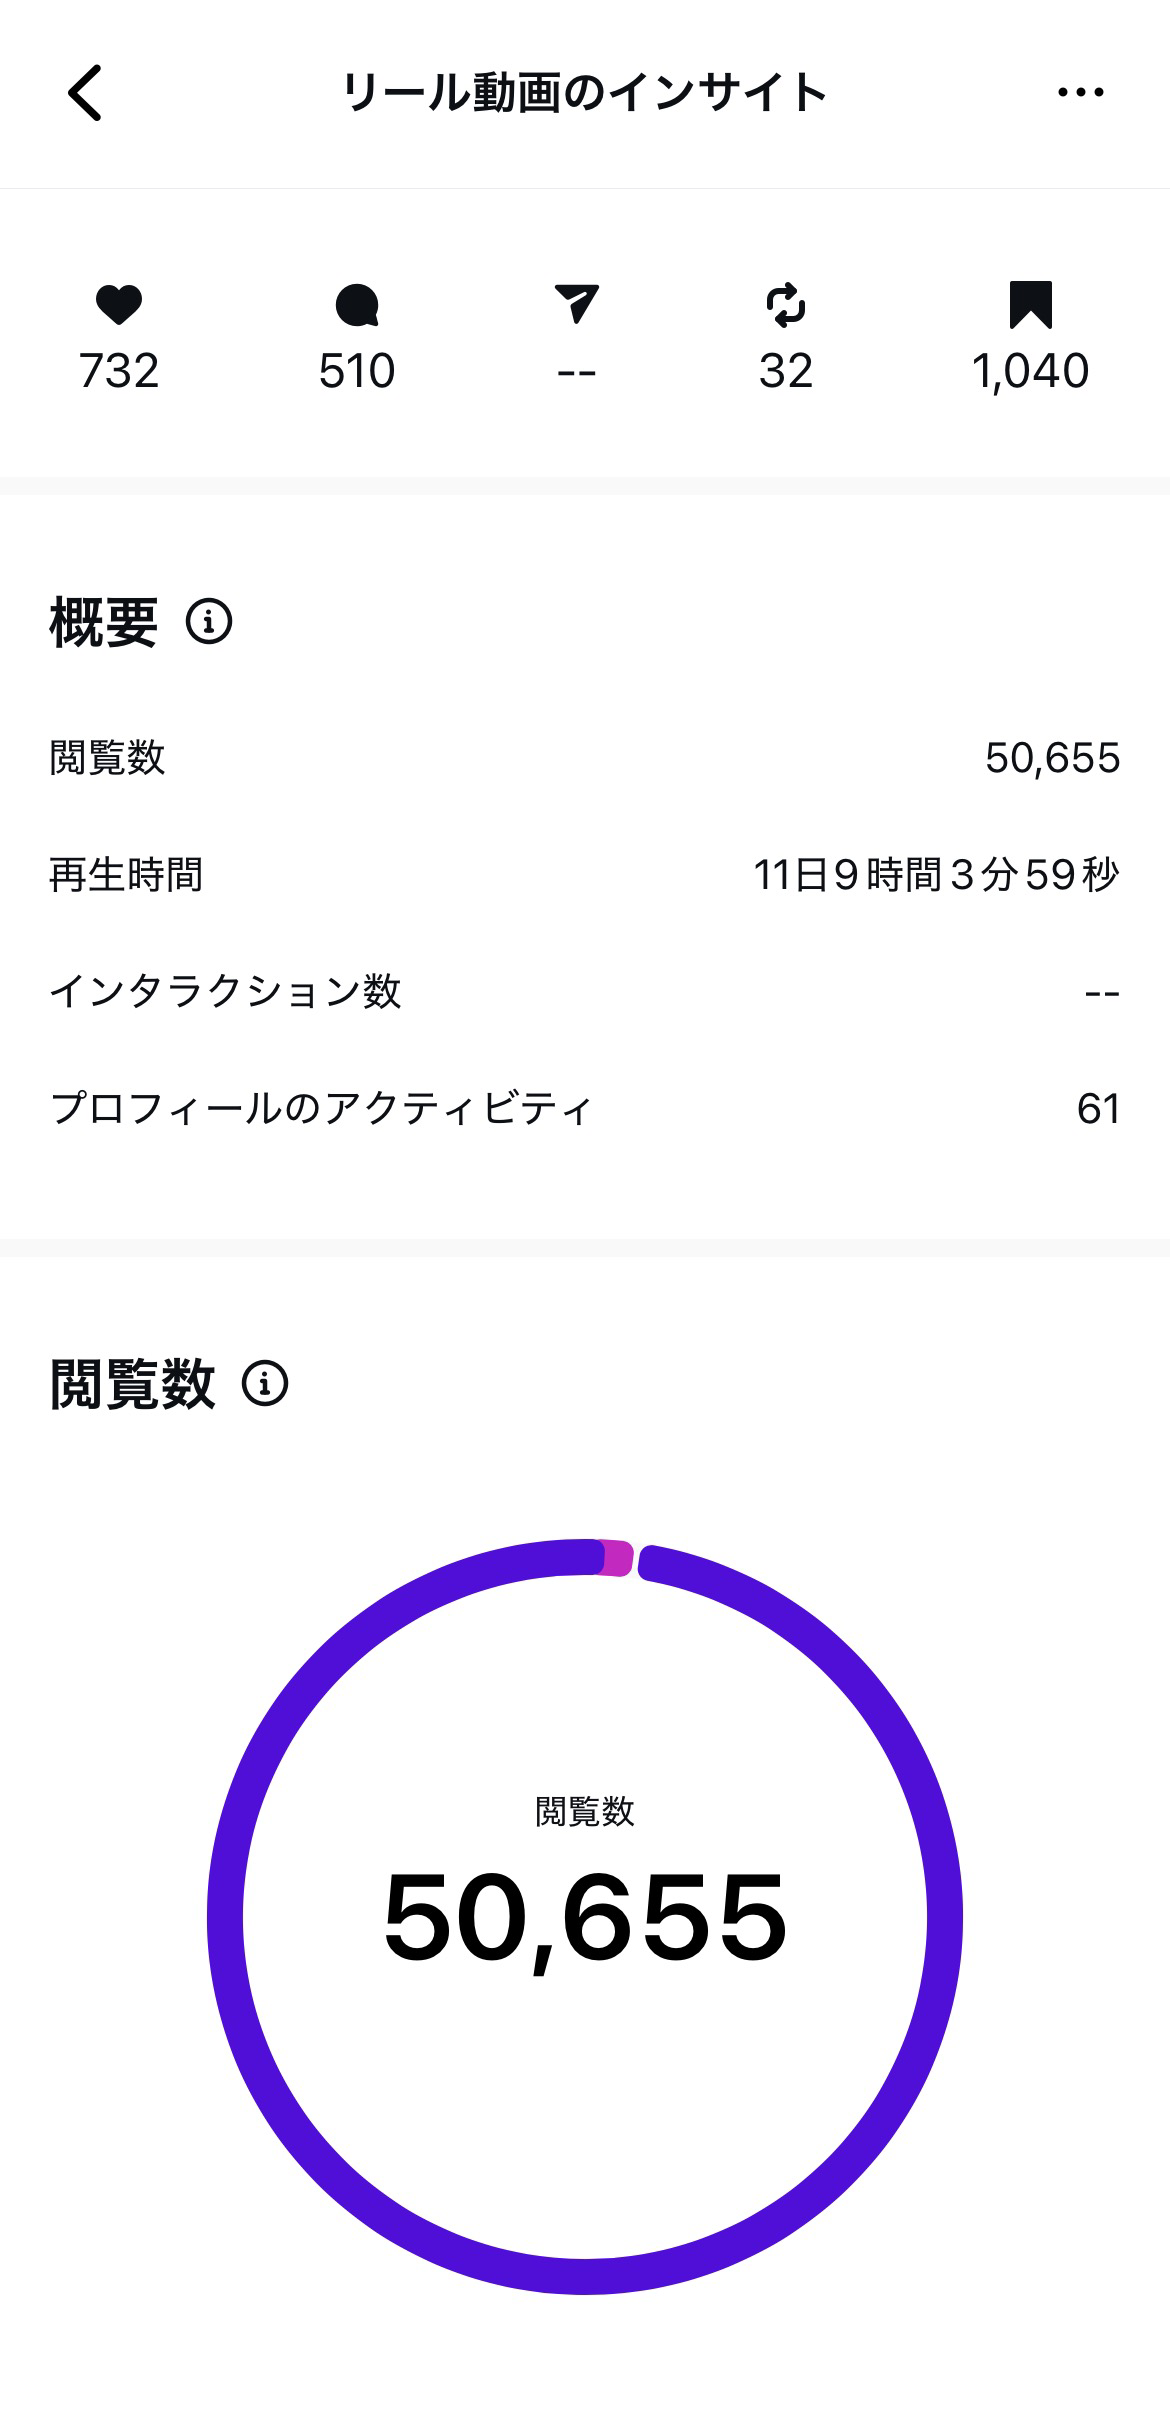Tap the paper plane share icon

(576, 304)
